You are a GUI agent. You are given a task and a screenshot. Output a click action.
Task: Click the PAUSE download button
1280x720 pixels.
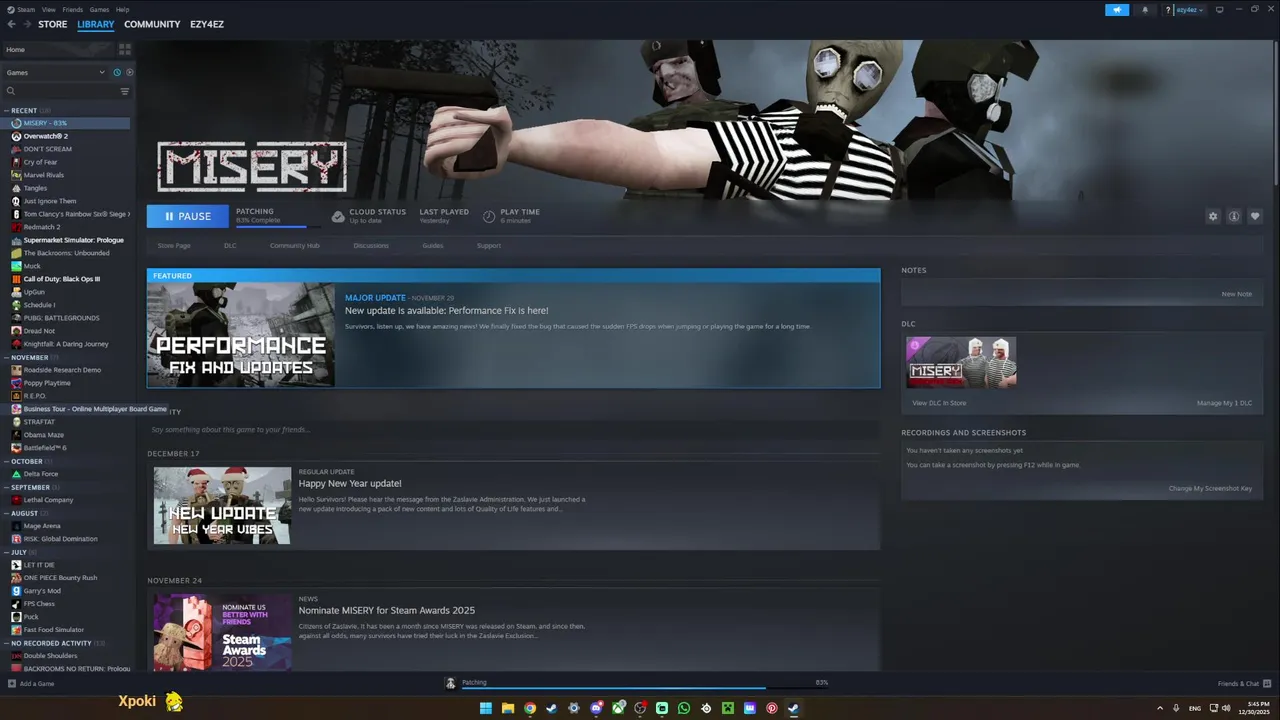tap(188, 216)
